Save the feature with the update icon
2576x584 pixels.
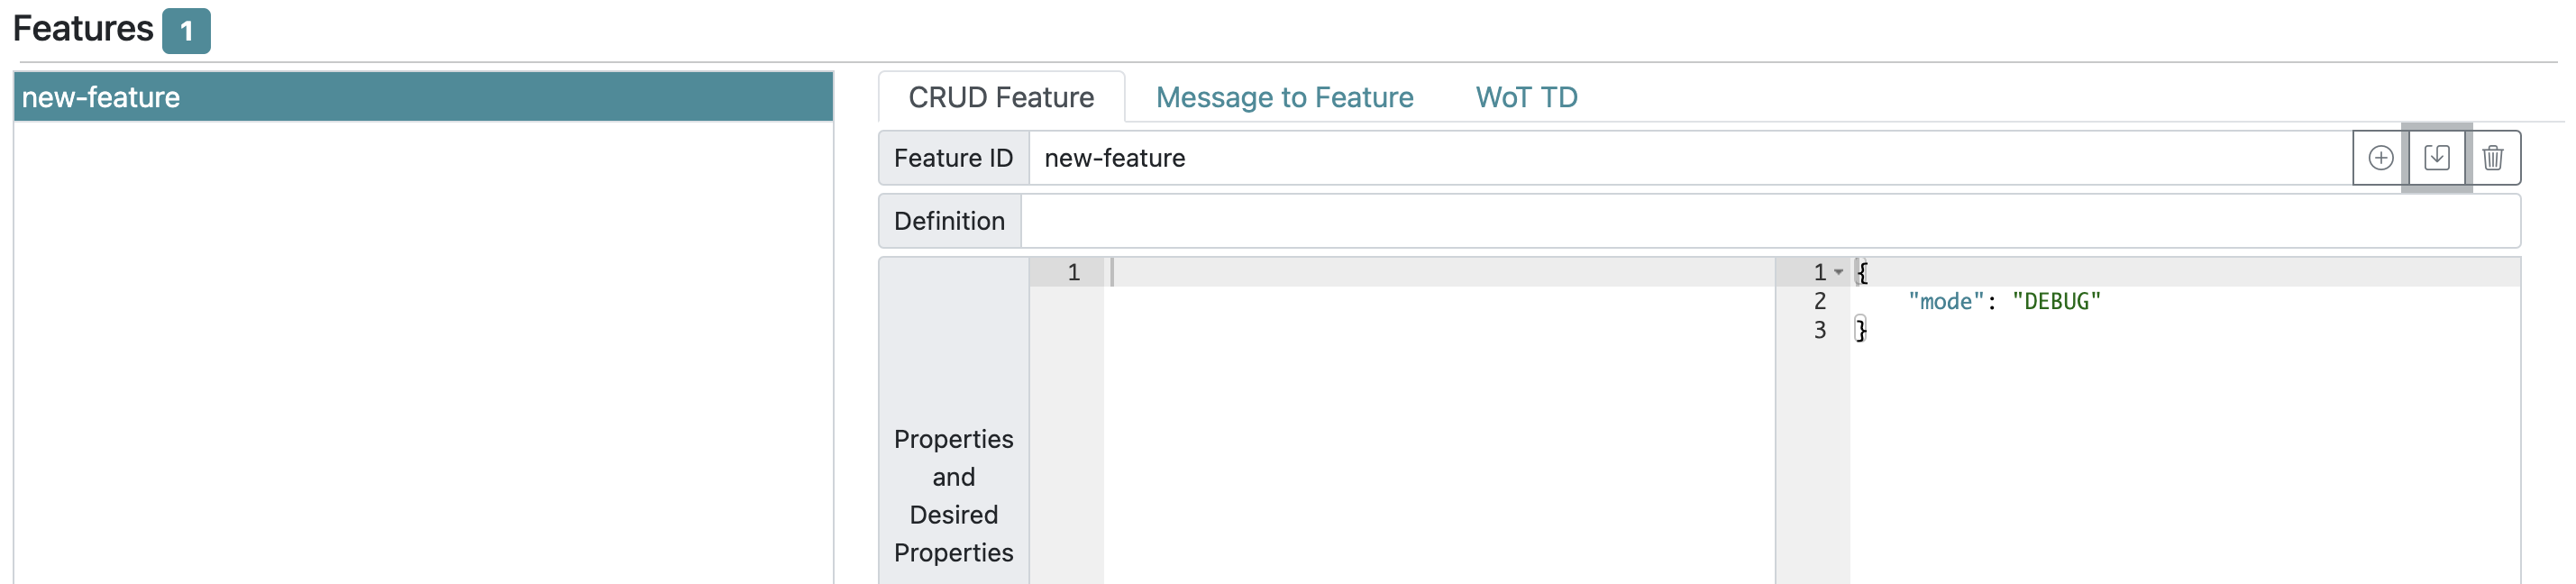(2437, 157)
